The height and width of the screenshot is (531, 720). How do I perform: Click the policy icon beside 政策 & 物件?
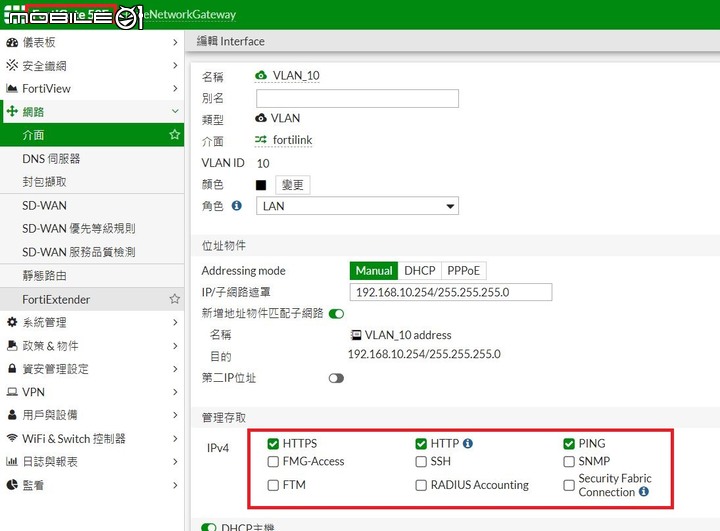(12, 345)
